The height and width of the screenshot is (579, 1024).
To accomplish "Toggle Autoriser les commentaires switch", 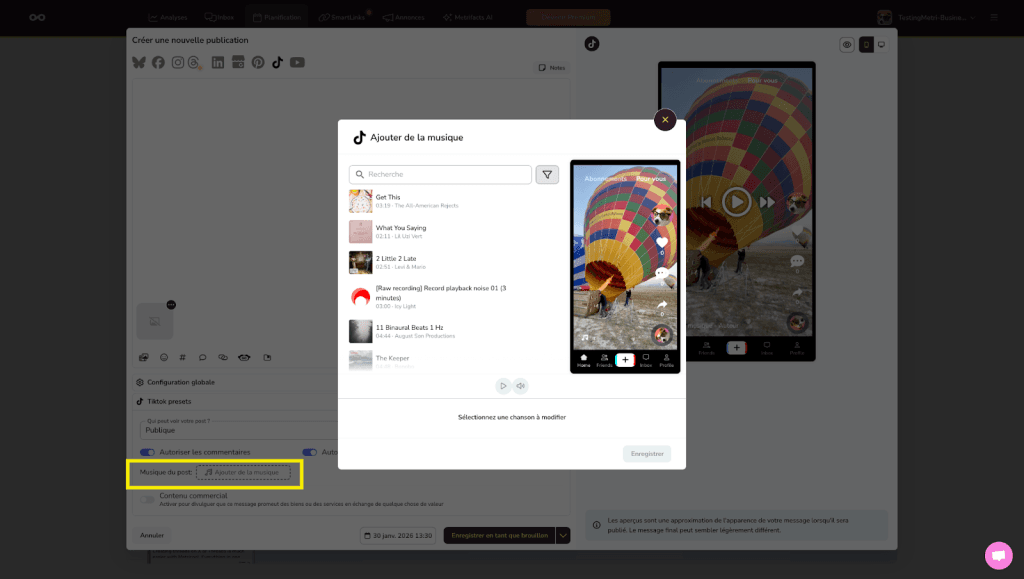I will (x=147, y=452).
